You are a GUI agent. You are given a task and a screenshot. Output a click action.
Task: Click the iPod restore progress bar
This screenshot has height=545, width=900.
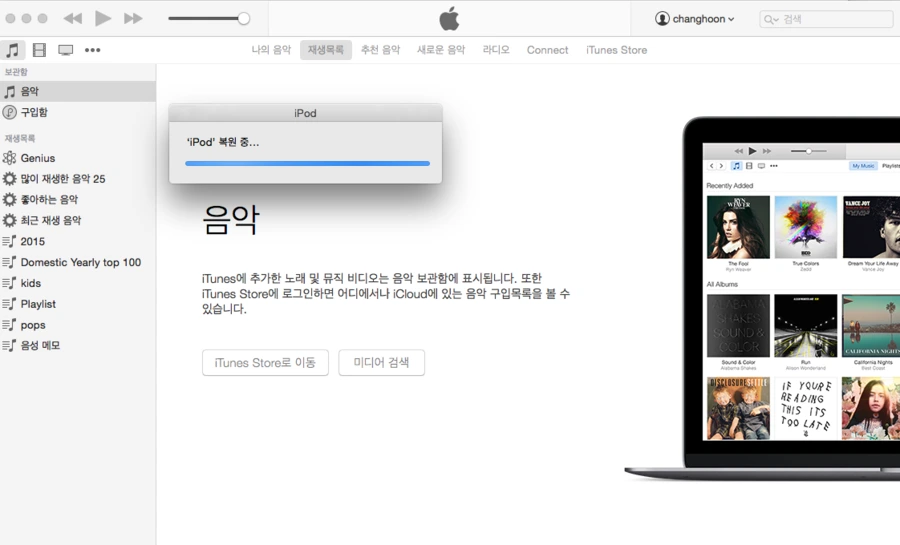[307, 164]
